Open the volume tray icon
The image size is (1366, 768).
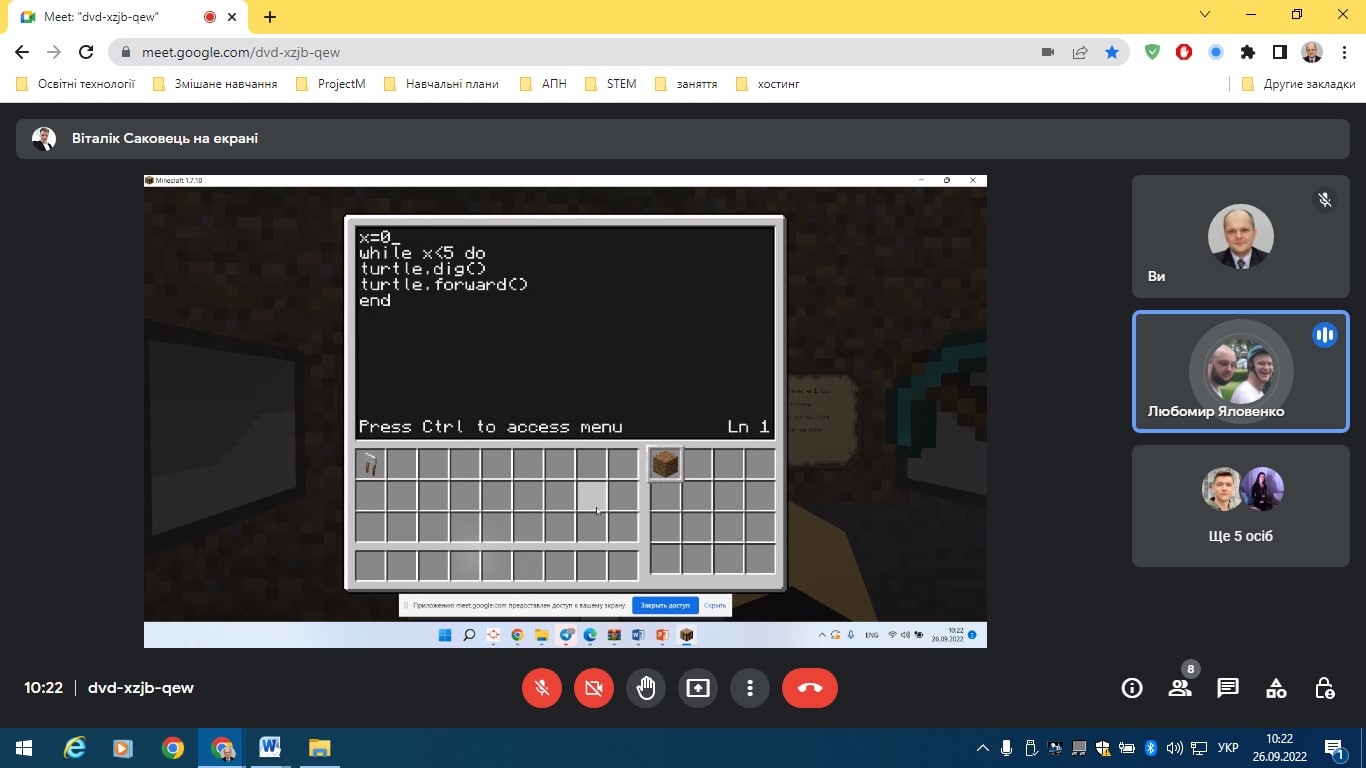[1175, 748]
